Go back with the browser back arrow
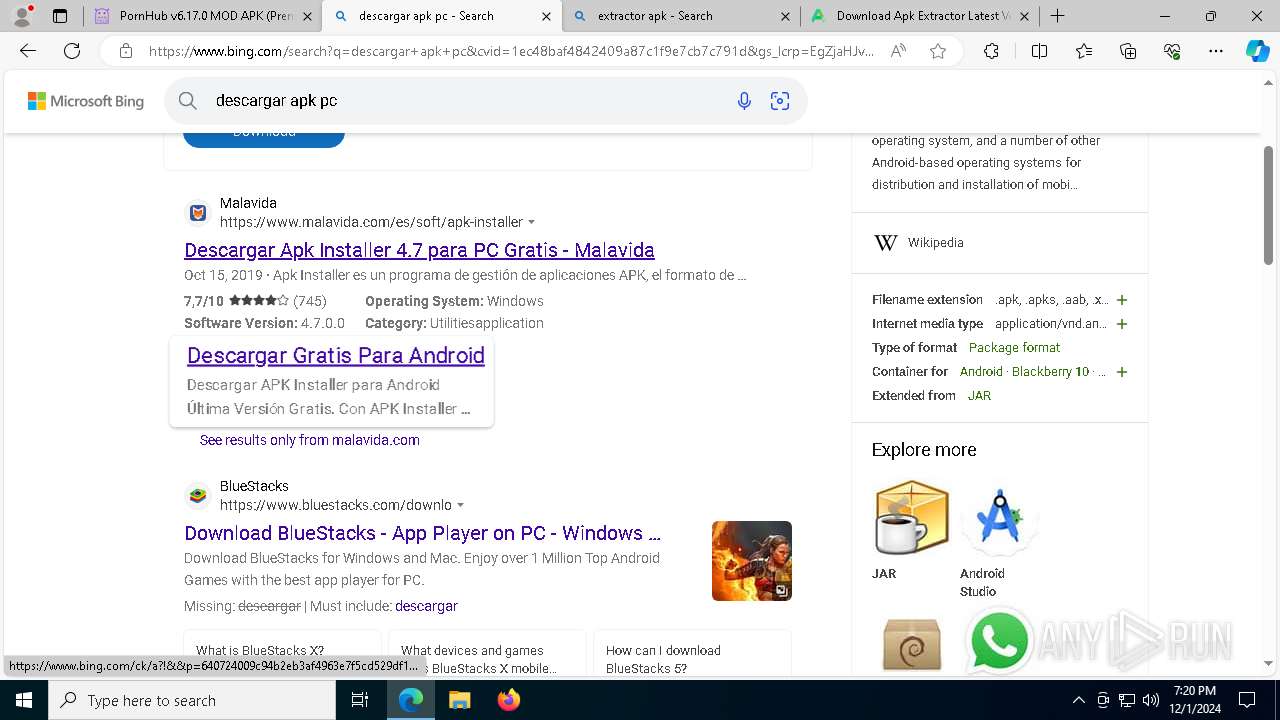This screenshot has height=720, width=1280. pyautogui.click(x=28, y=51)
